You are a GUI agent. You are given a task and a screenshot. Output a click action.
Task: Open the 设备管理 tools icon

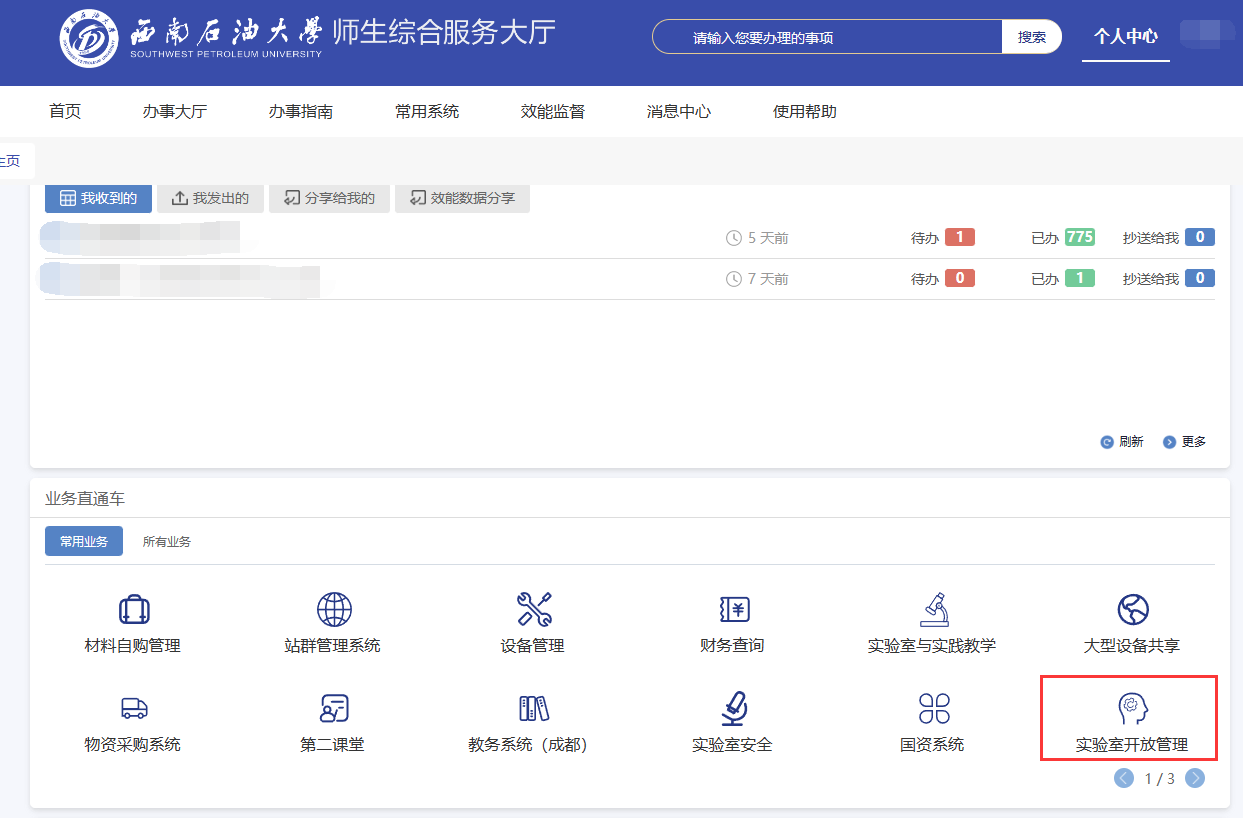(533, 609)
